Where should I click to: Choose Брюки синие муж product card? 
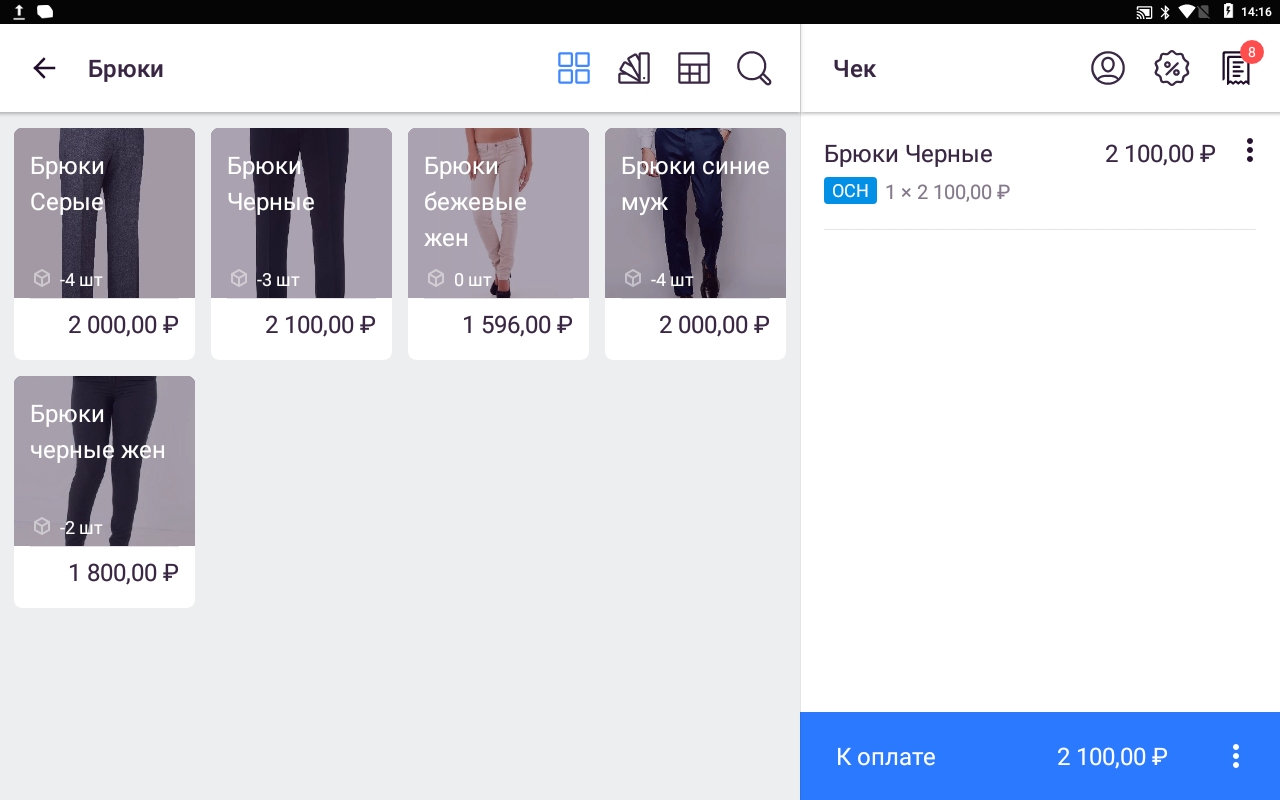[695, 243]
